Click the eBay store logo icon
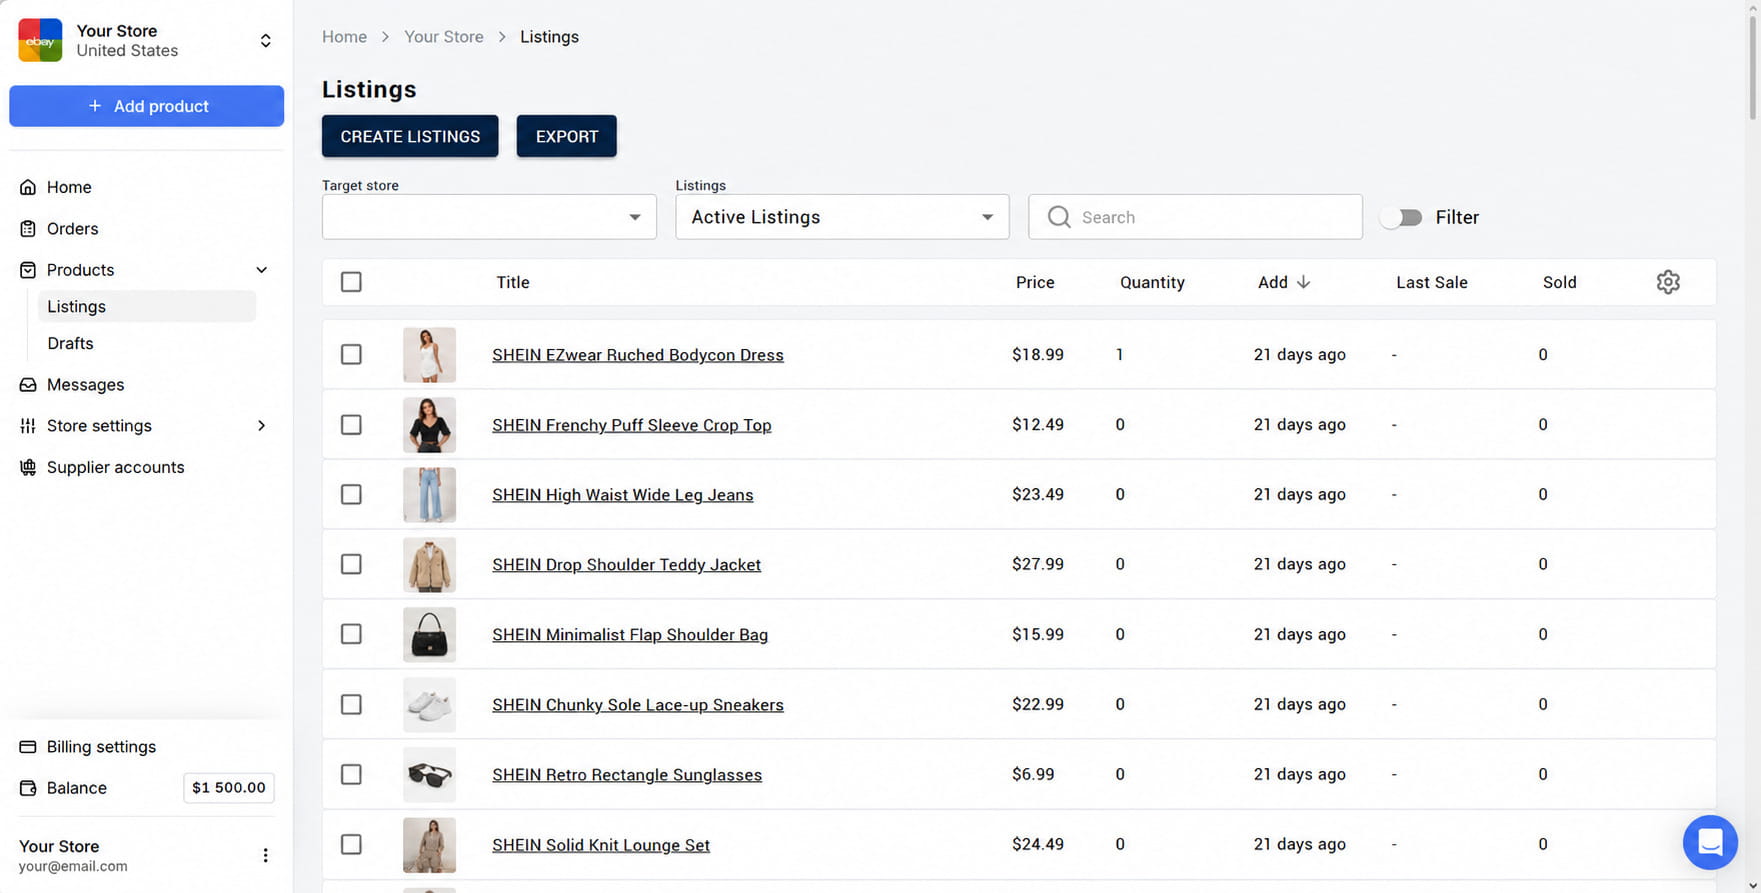Viewport: 1761px width, 893px height. [40, 40]
